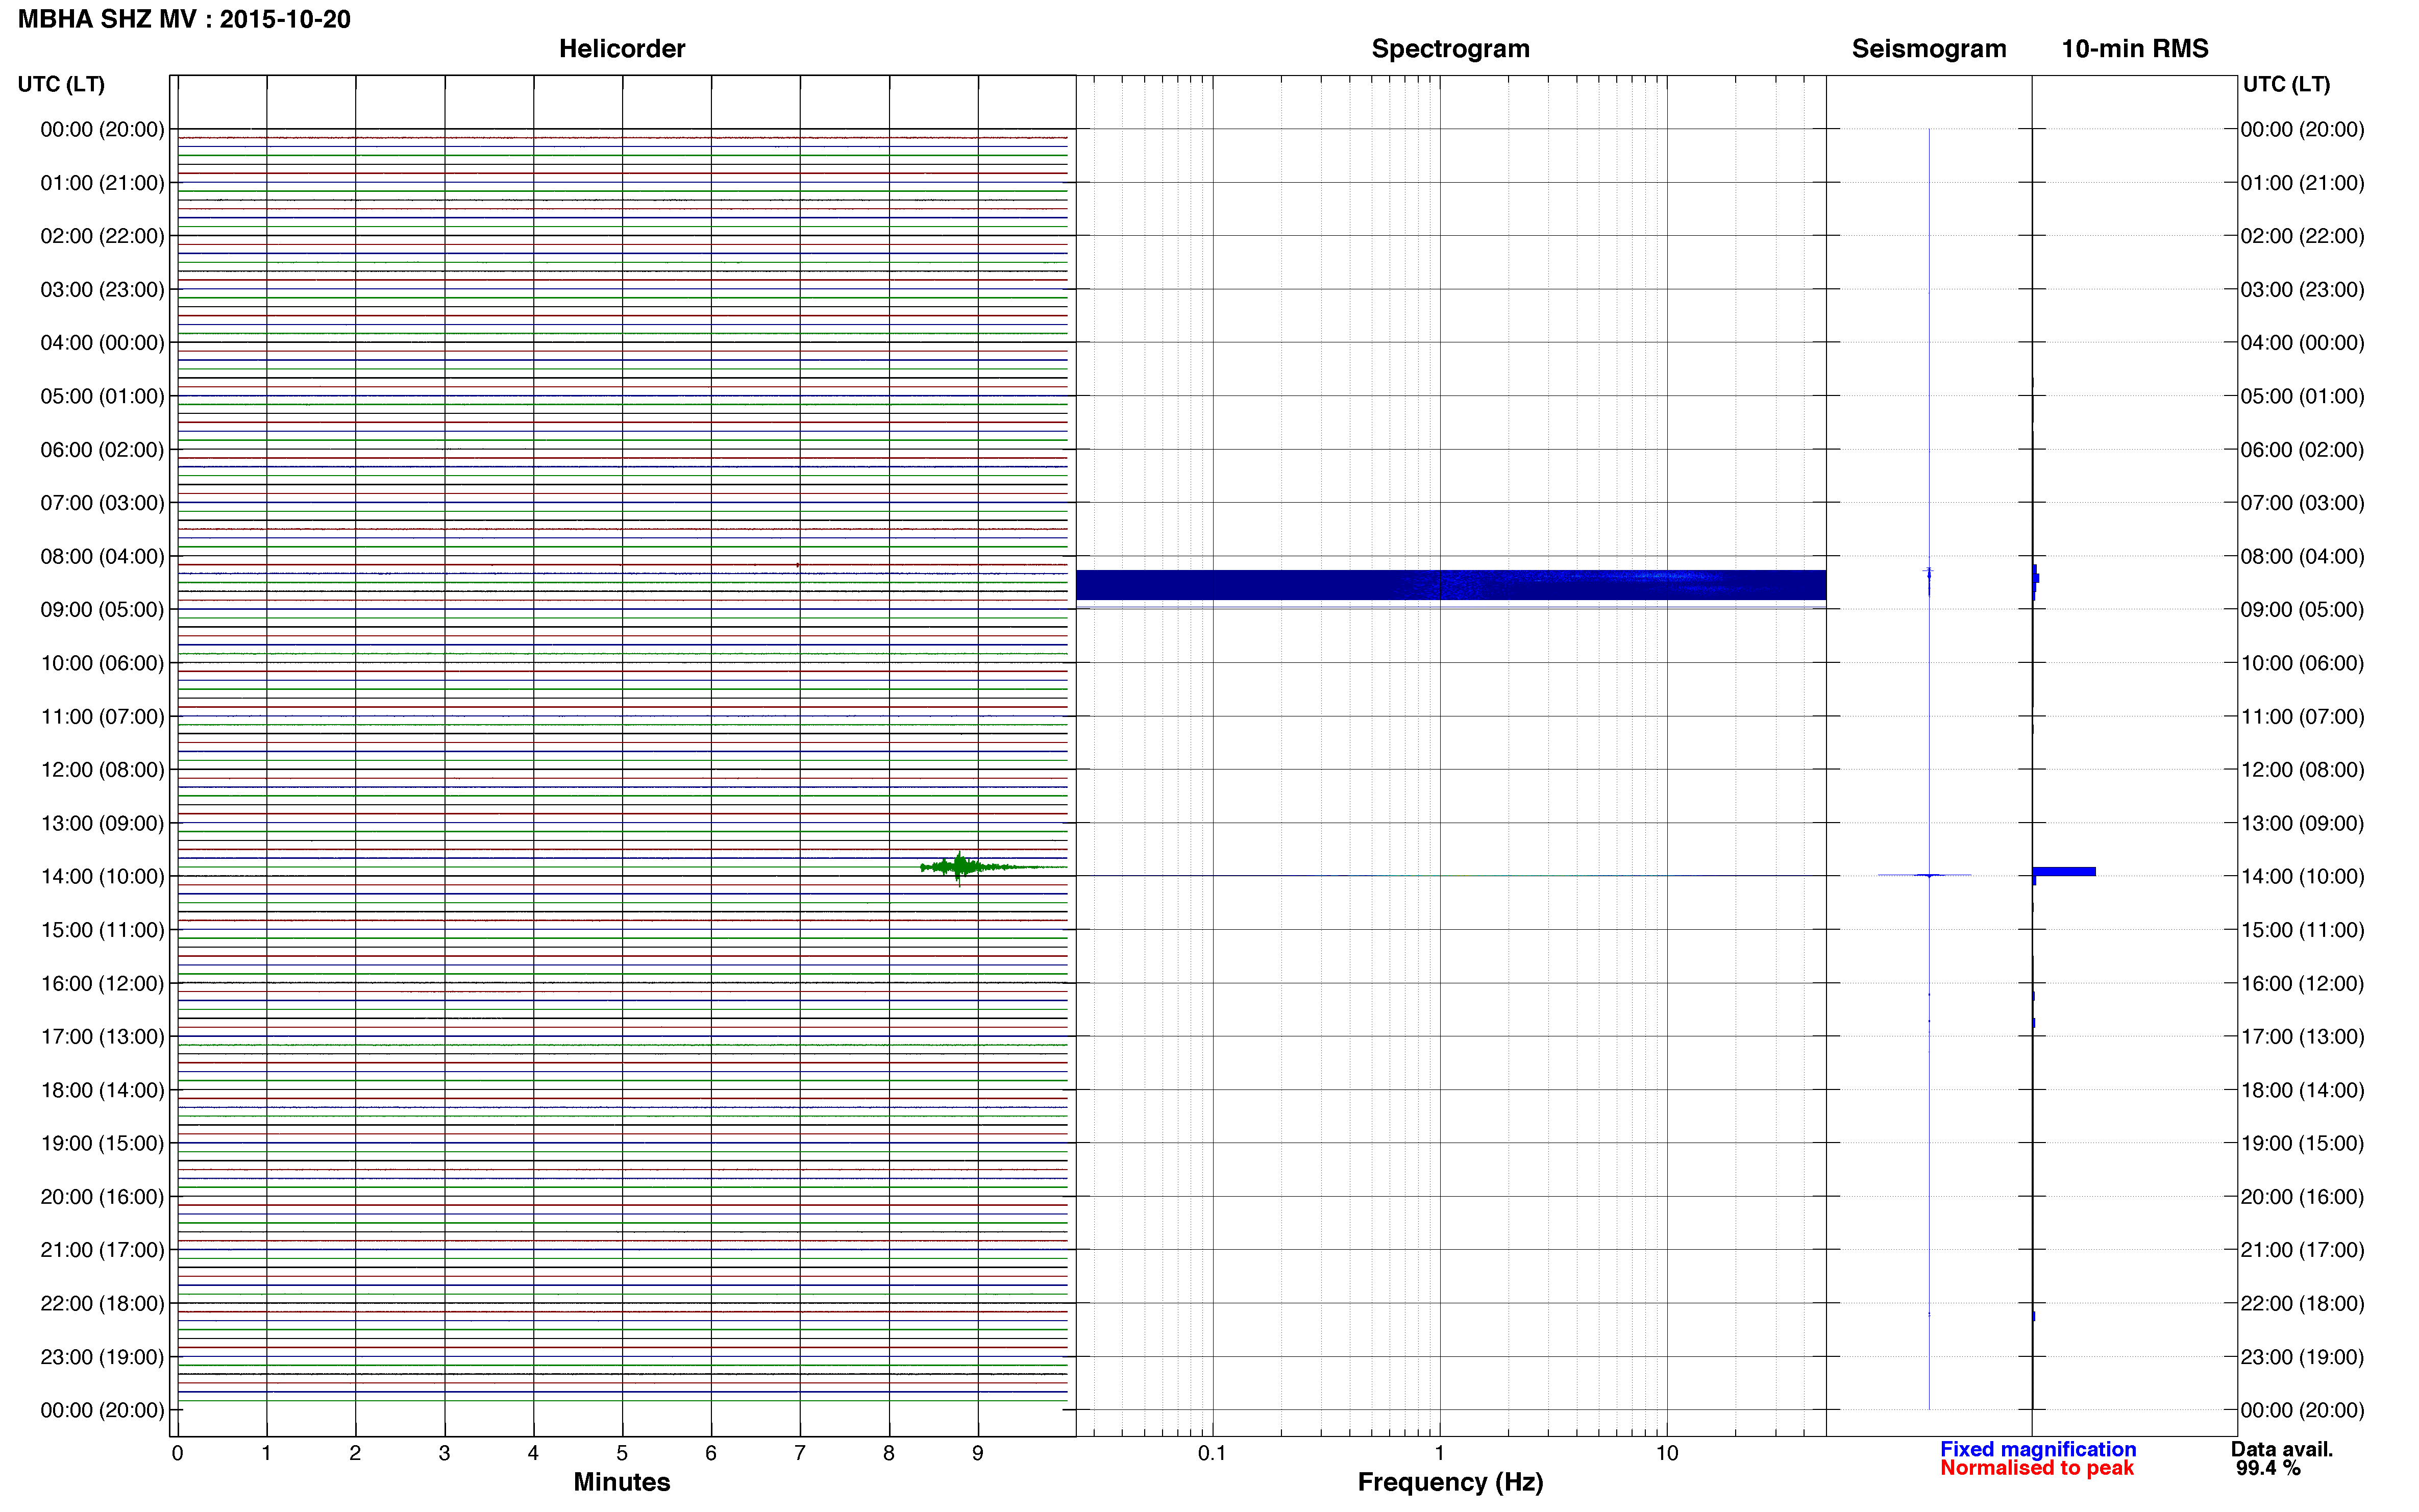Screen dimensions: 2419x1512
Task: Click the left 23:00 (19:00) time label
Action: coord(102,1357)
